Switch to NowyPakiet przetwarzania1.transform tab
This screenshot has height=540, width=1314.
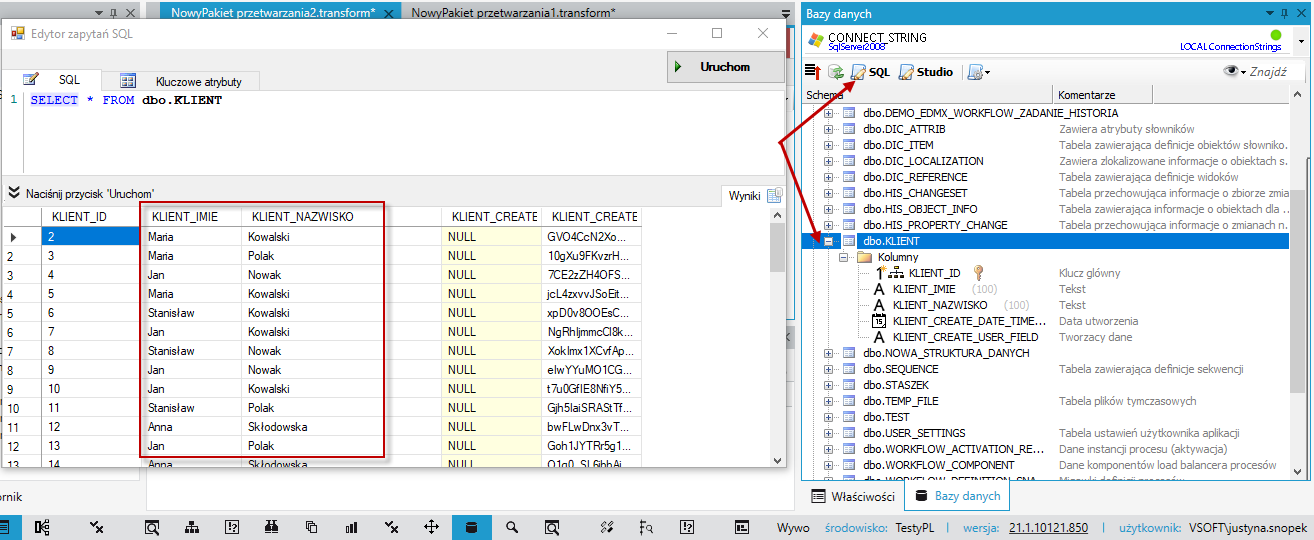click(513, 13)
